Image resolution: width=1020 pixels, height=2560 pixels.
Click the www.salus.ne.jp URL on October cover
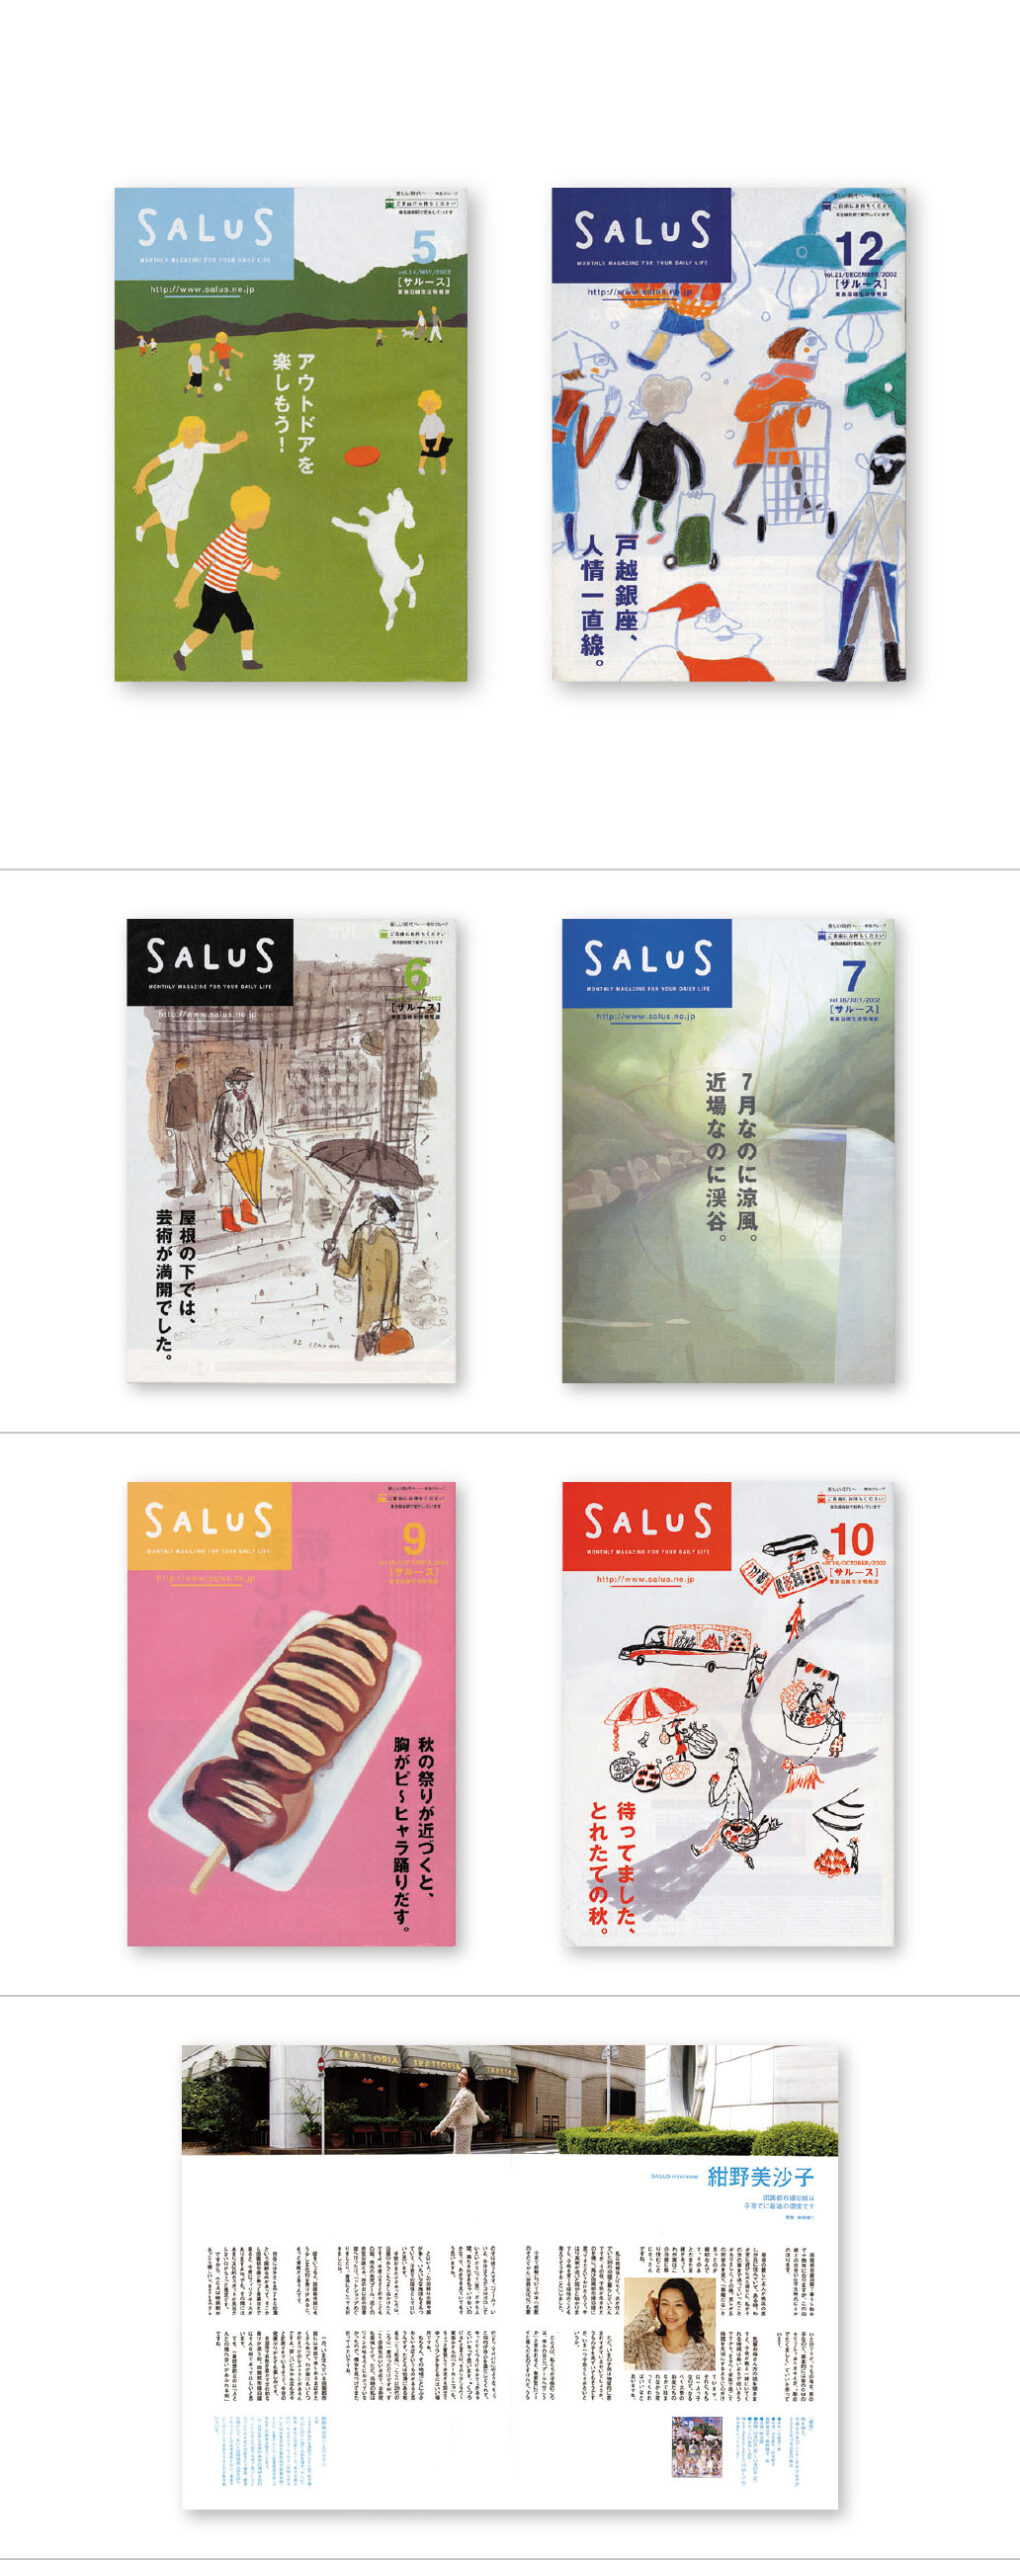[x=645, y=1579]
